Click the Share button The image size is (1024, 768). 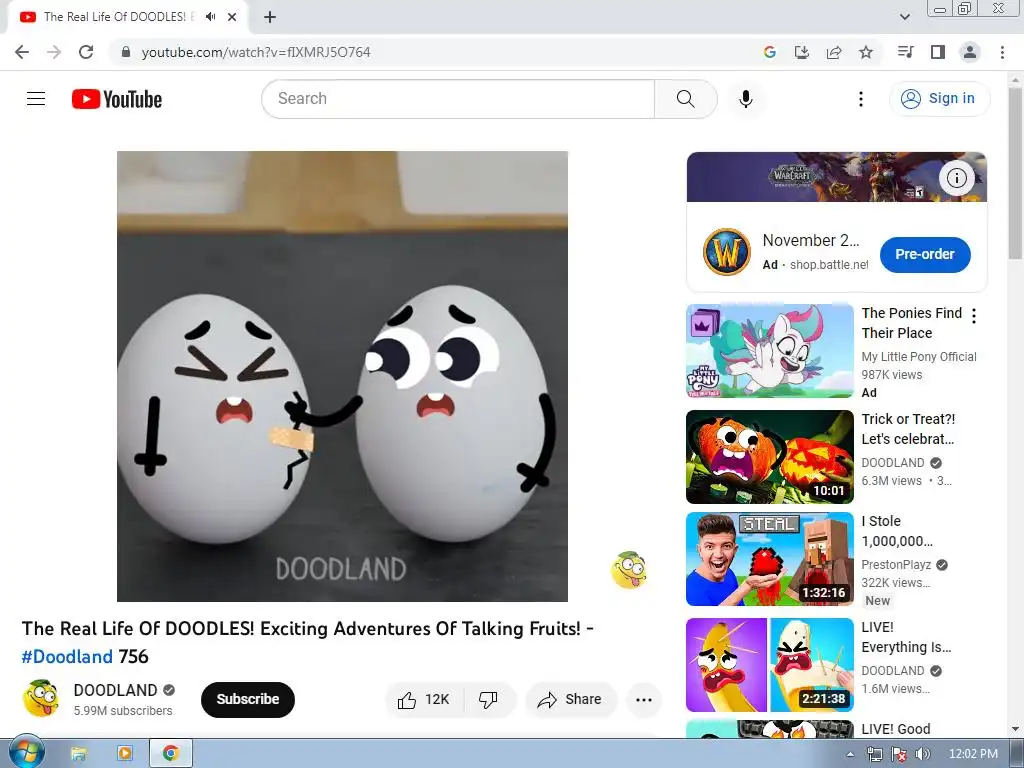tap(570, 700)
